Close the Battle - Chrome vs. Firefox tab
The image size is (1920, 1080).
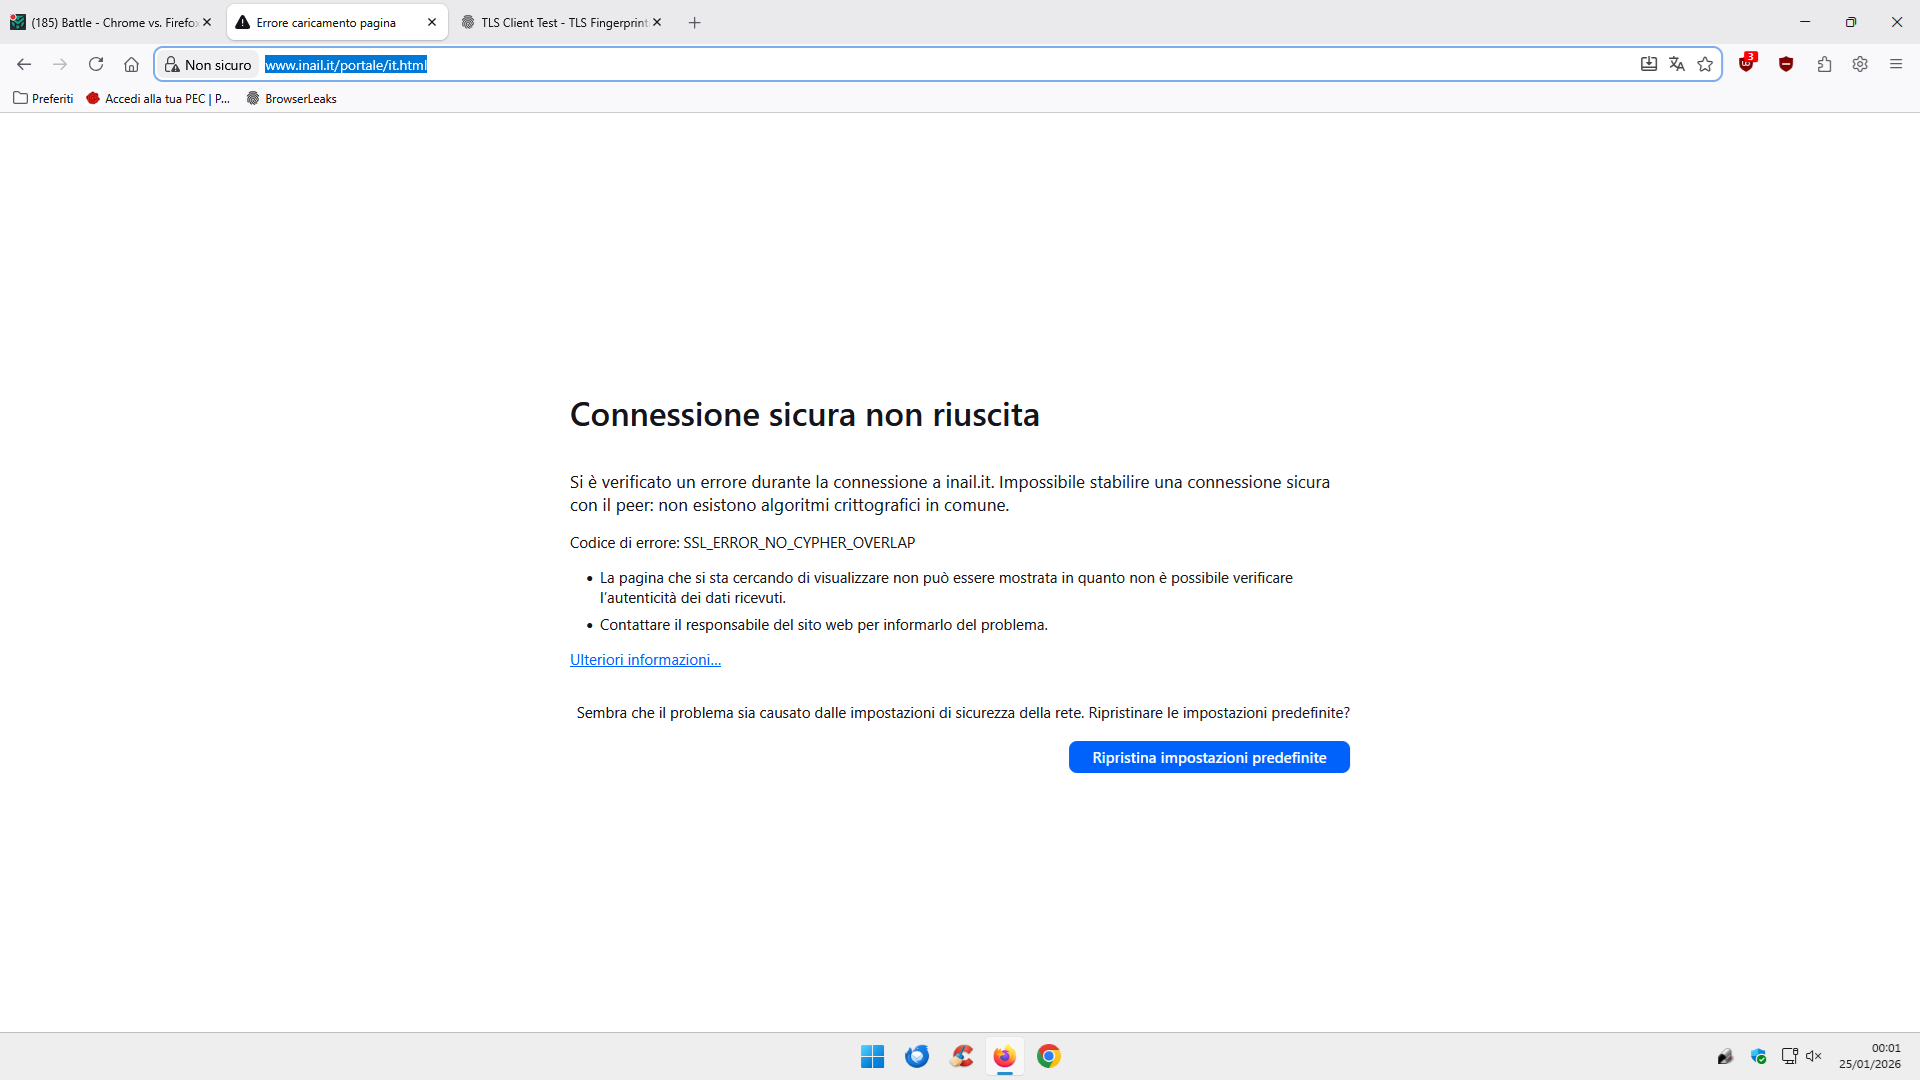207,22
